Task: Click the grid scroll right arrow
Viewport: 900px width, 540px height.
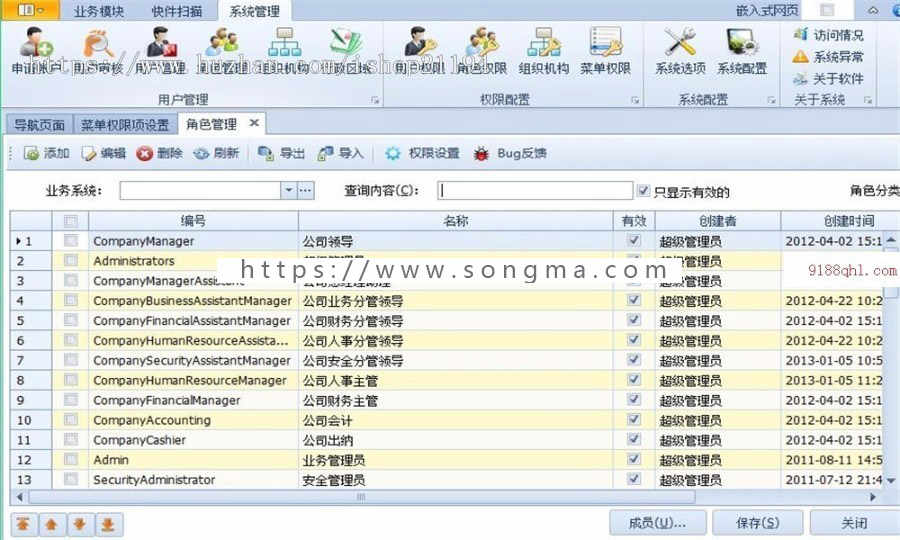Action: coord(873,497)
